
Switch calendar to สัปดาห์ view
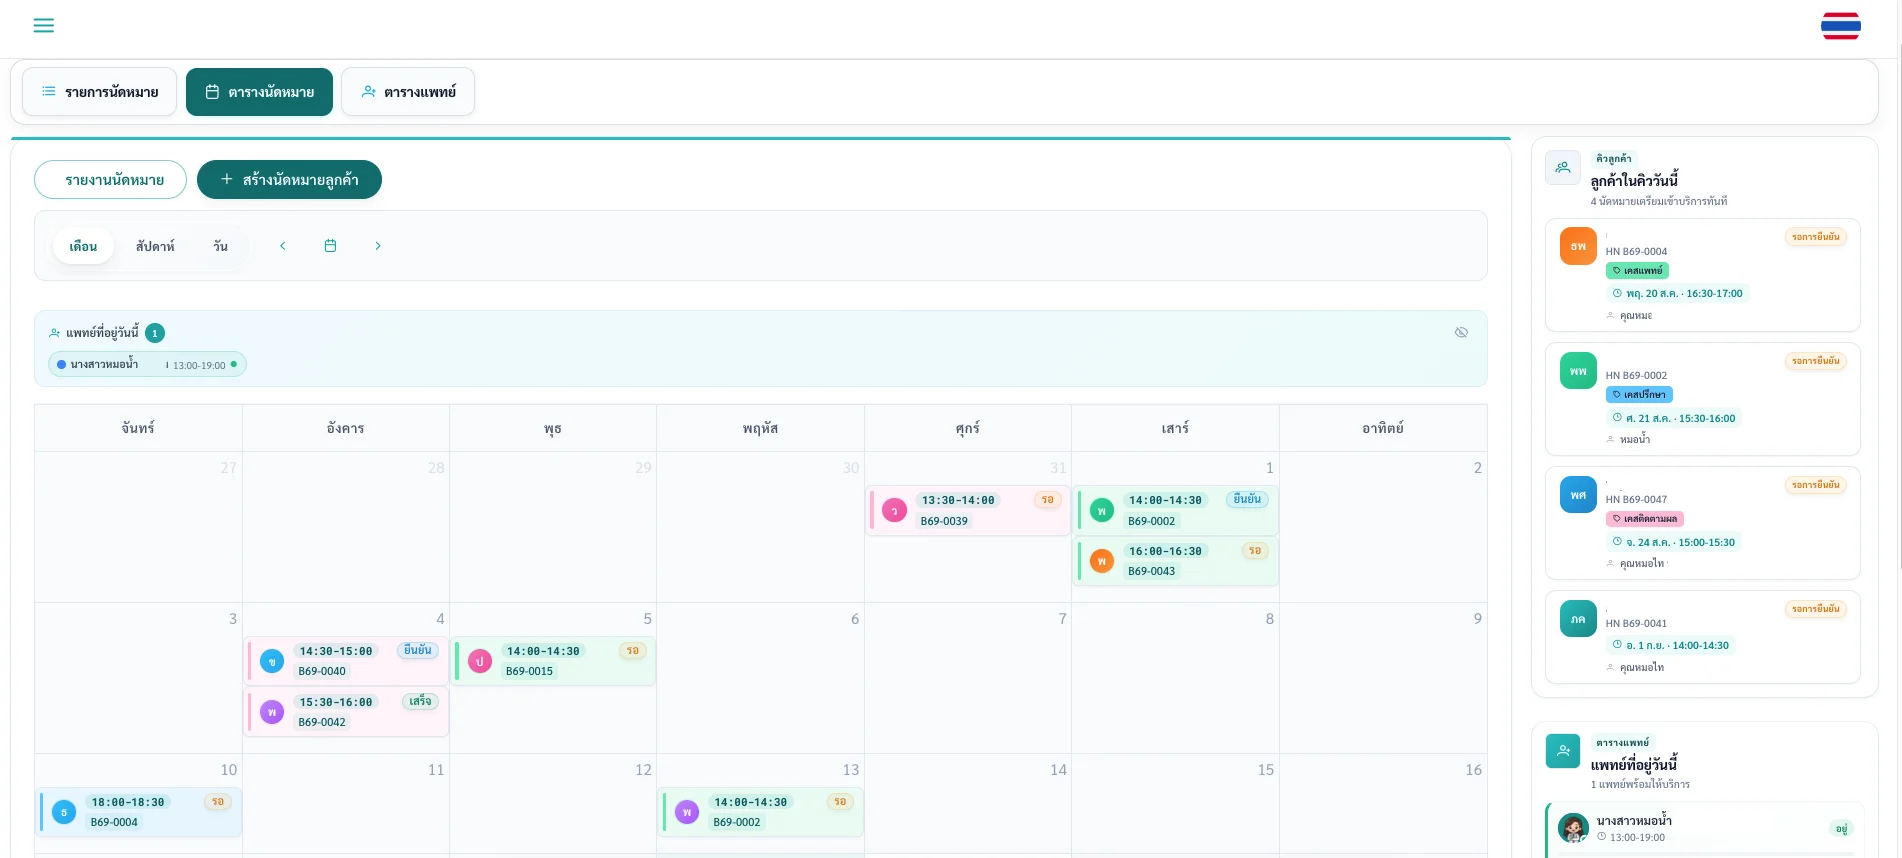click(x=155, y=246)
